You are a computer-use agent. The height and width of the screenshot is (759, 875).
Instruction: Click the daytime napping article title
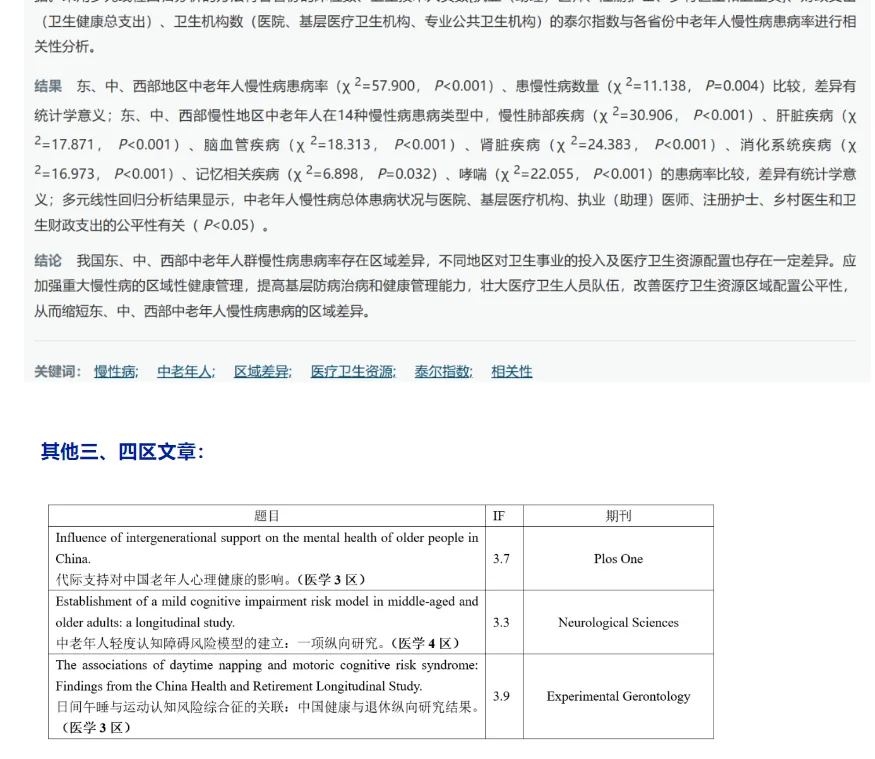(267, 675)
